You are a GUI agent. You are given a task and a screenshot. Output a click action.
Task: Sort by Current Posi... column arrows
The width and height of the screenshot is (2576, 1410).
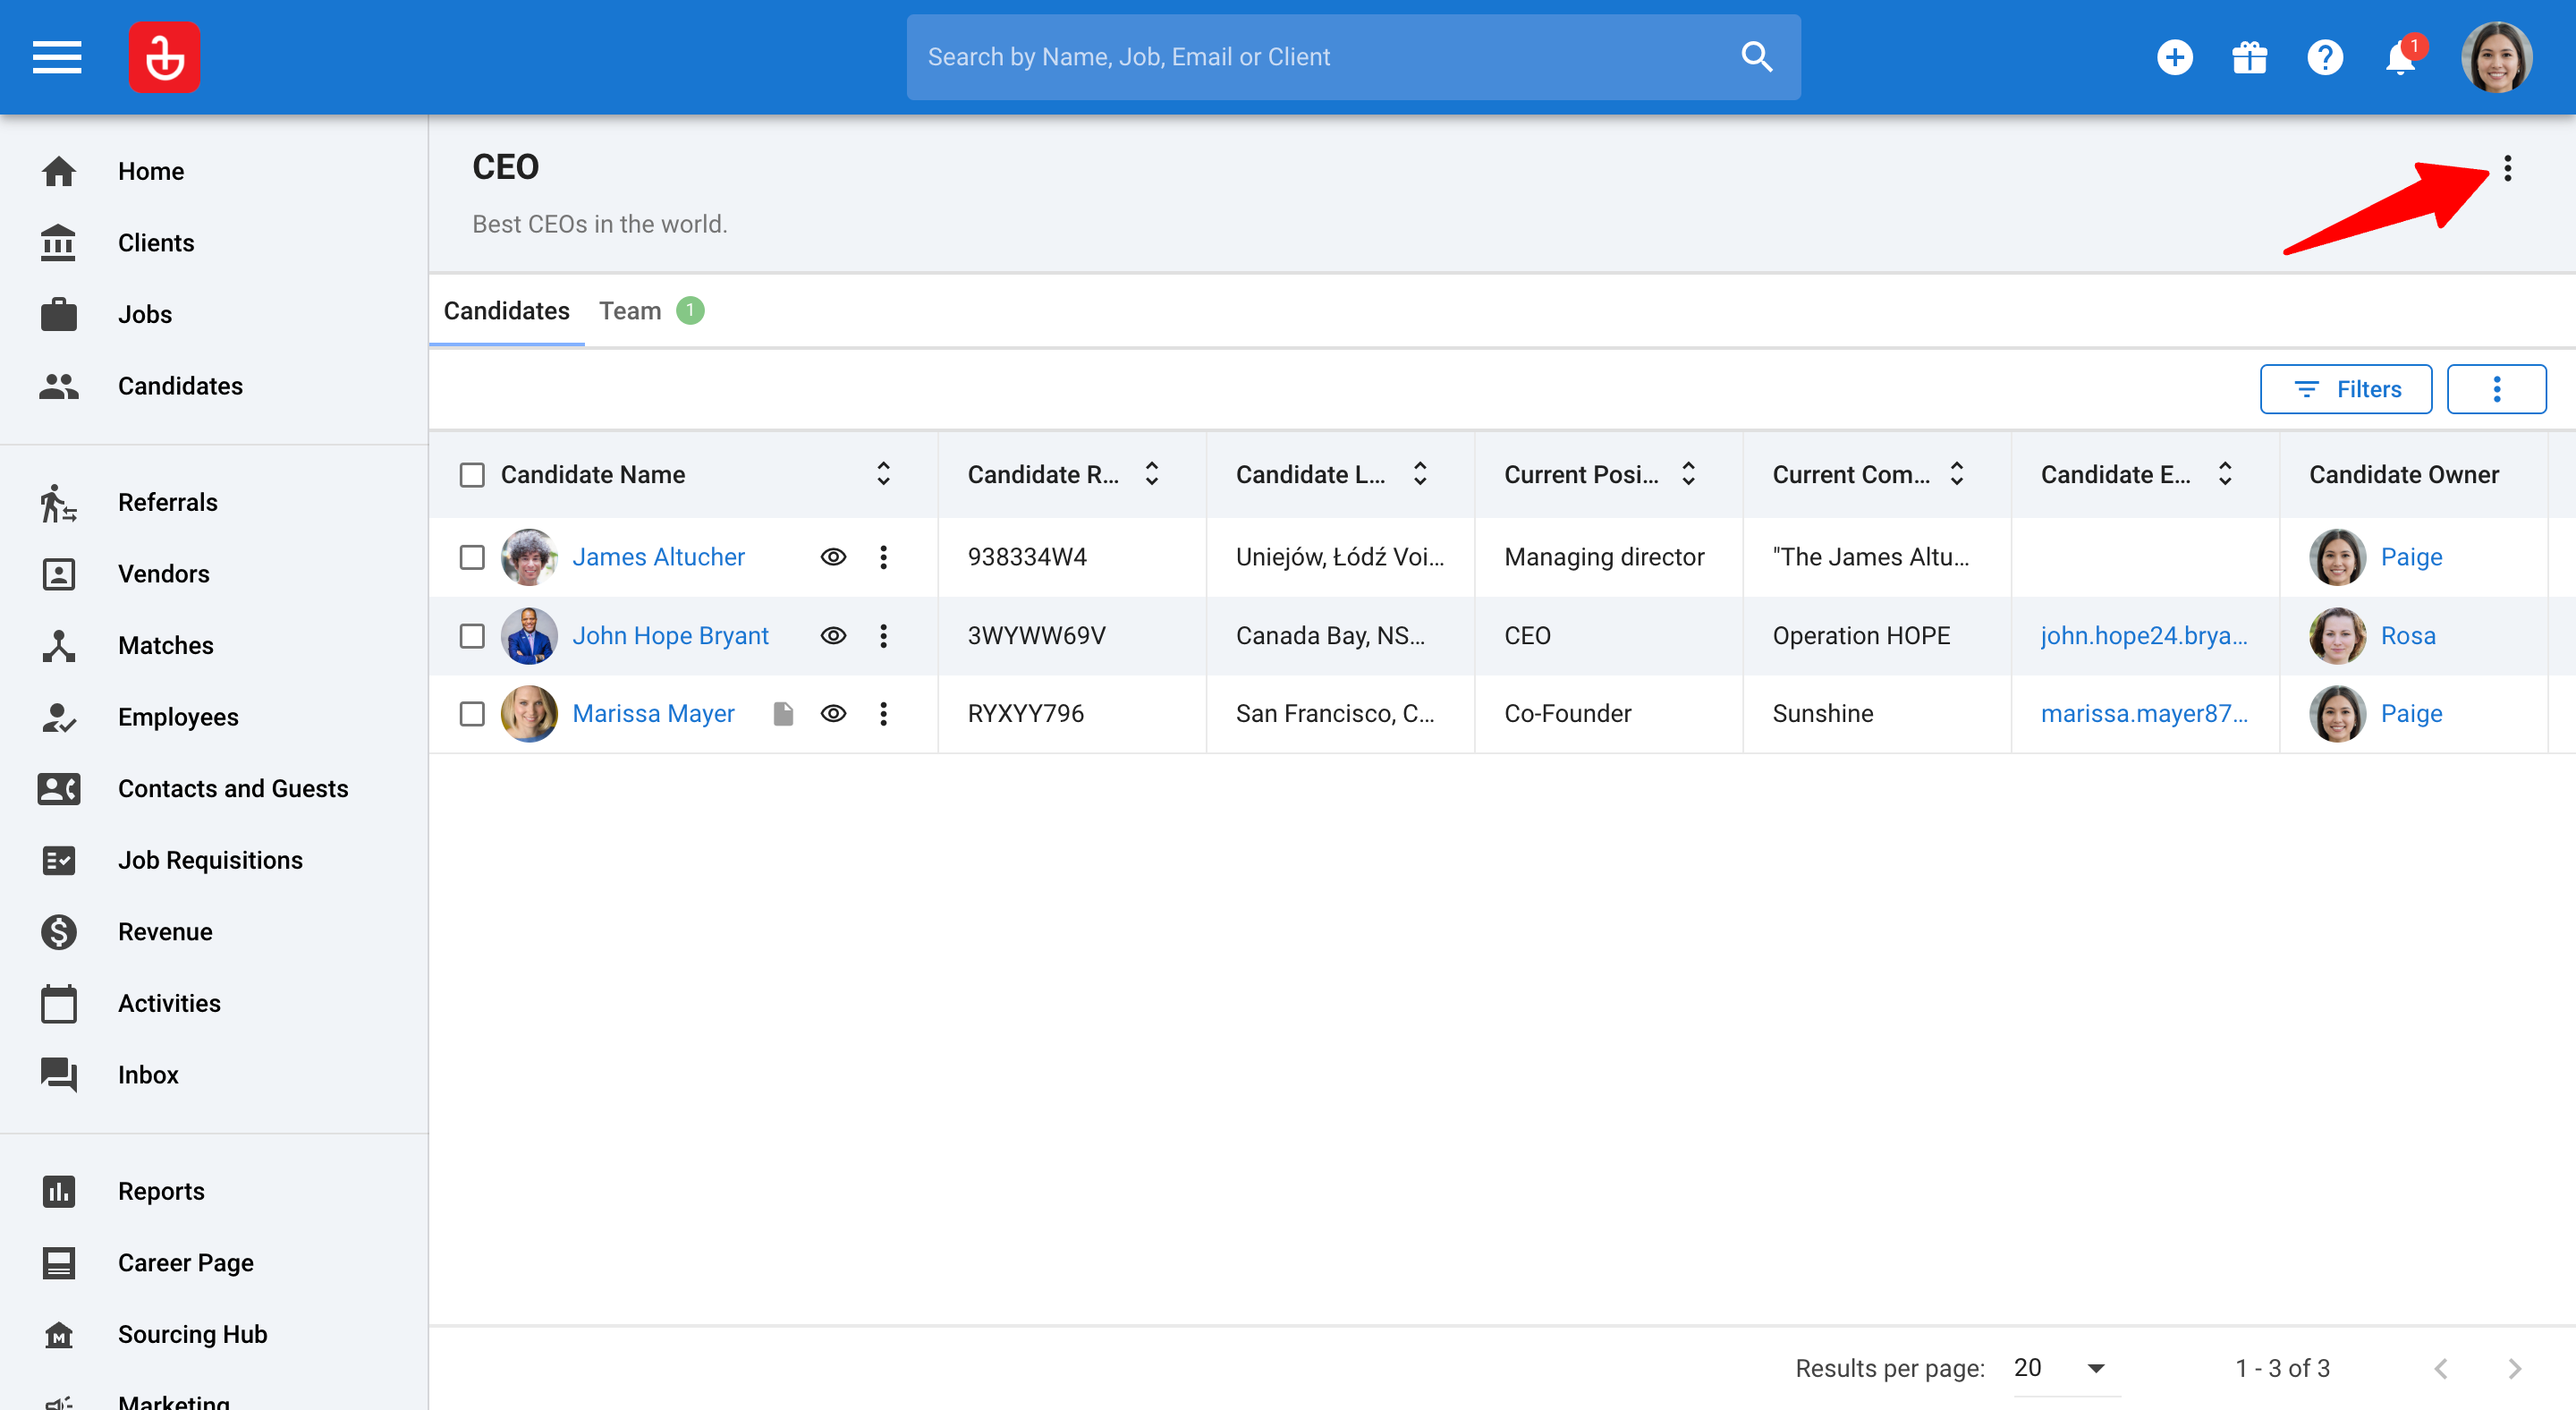(x=1688, y=474)
